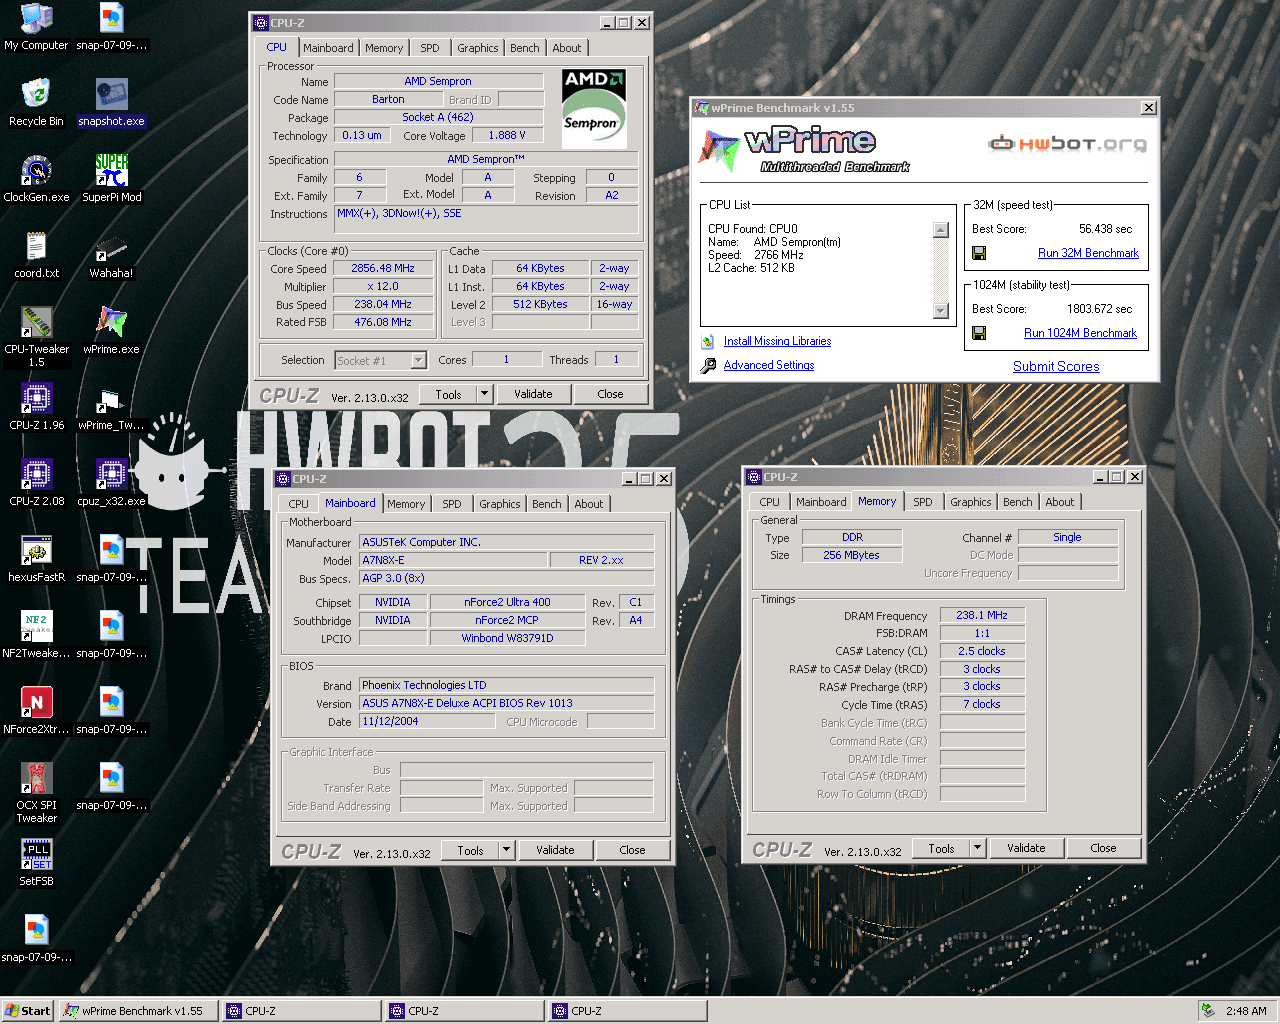The image size is (1280, 1024).
Task: Click Validate in top CPU-Z window
Action: pos(533,394)
